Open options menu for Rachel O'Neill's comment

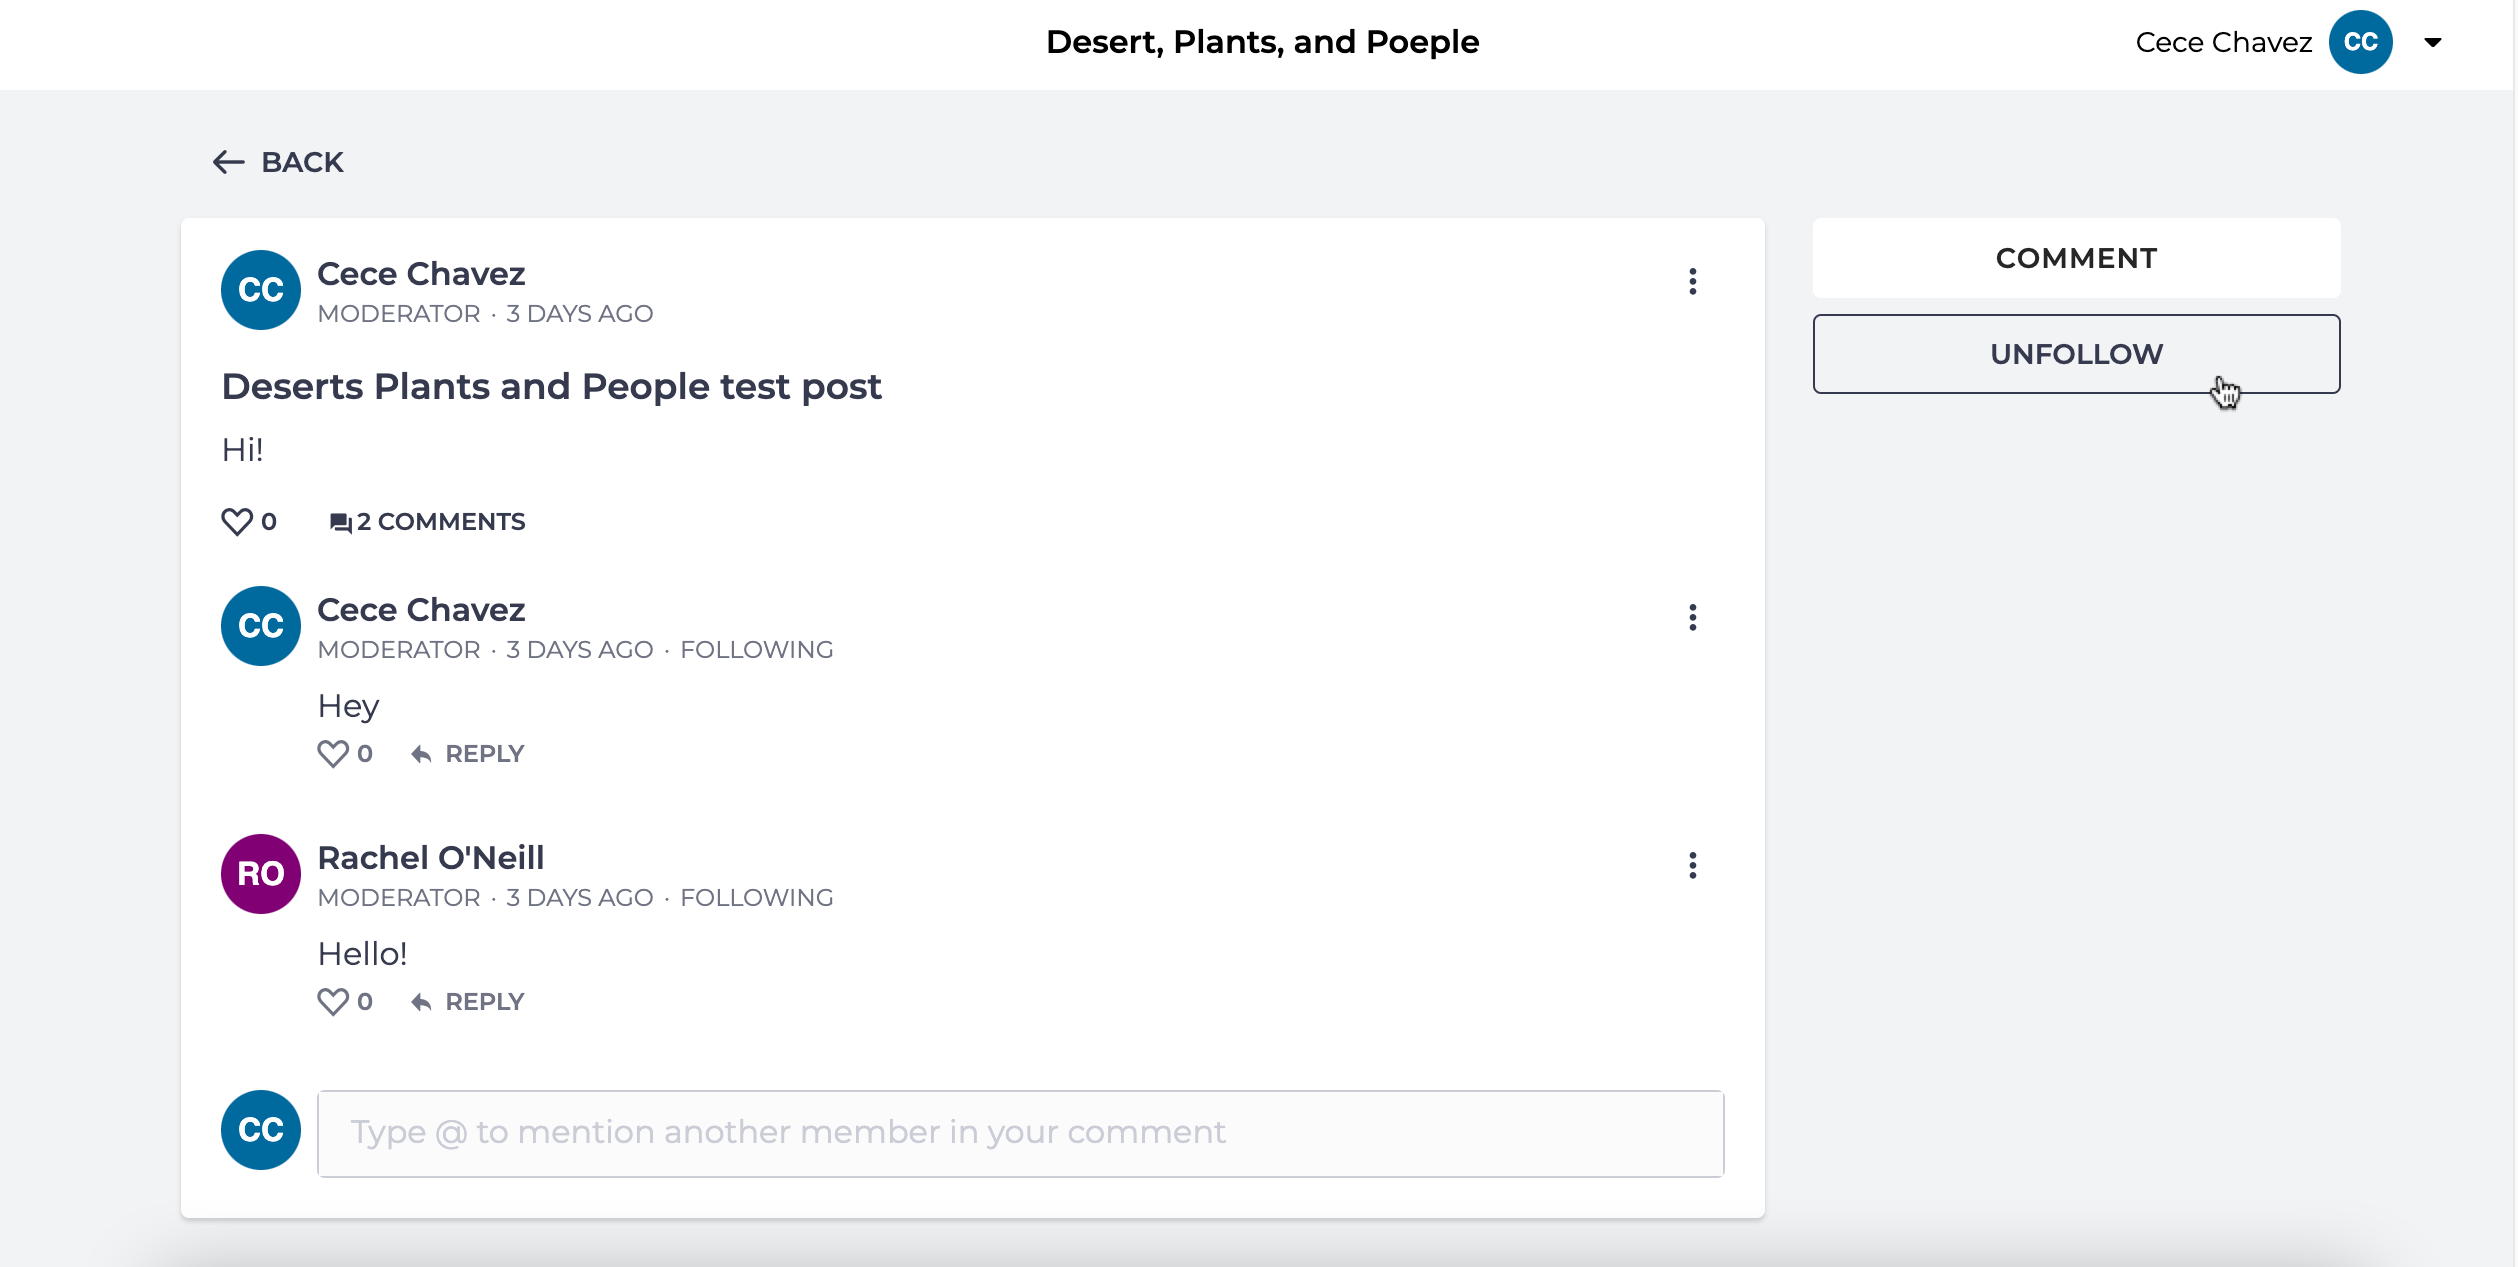click(x=1692, y=866)
